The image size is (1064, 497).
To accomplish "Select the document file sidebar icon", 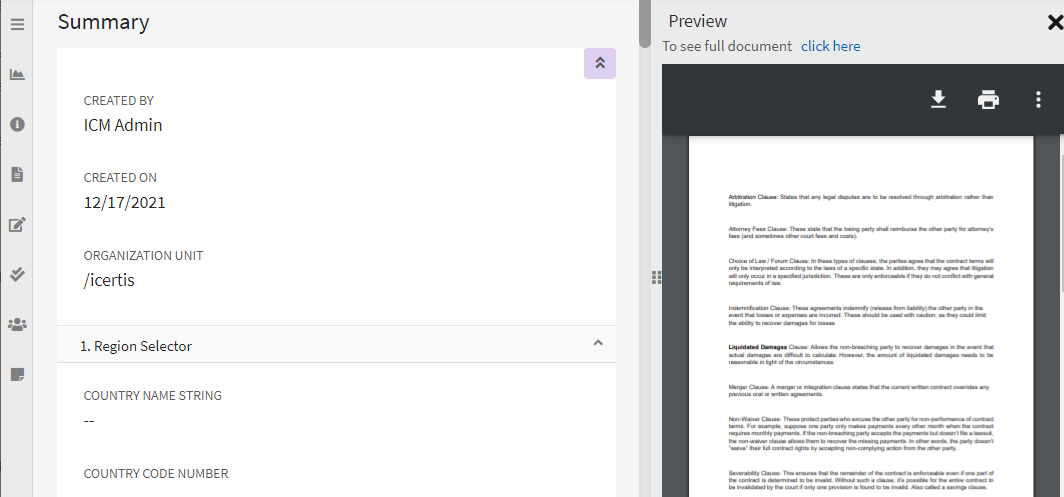I will click(17, 174).
